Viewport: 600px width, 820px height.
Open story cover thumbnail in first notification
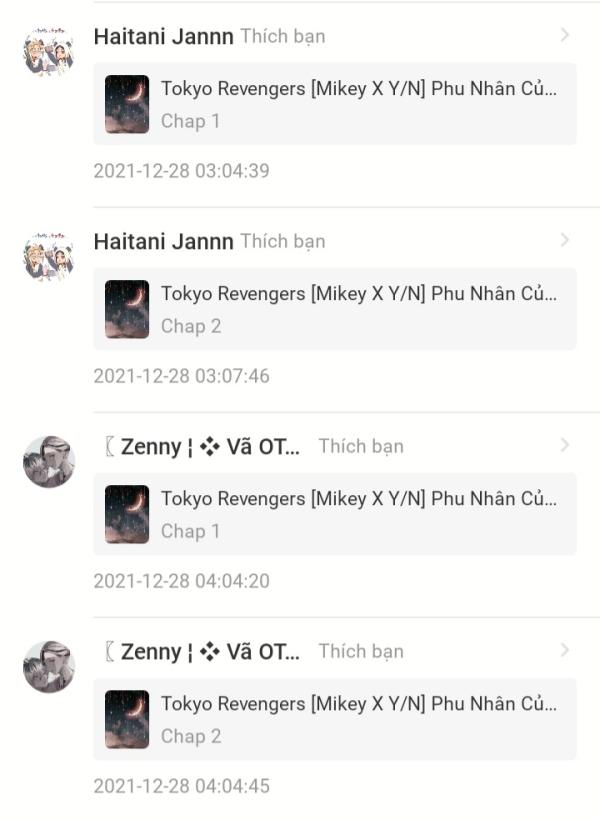click(127, 104)
